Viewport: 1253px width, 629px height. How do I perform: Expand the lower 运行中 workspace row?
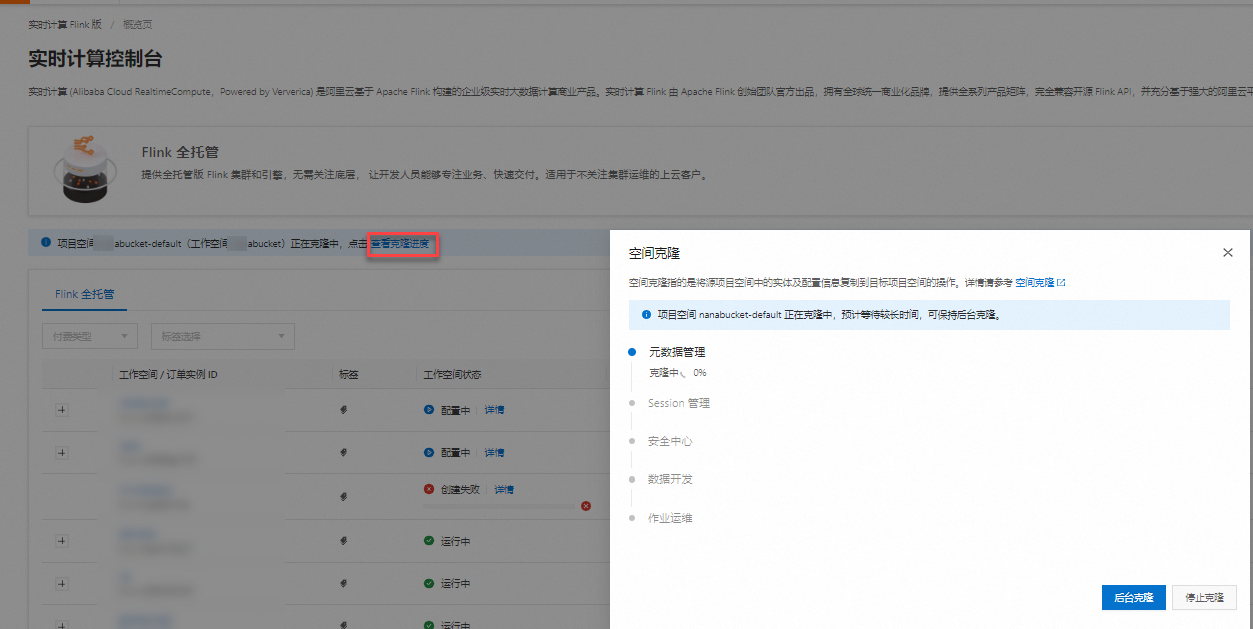pos(62,583)
